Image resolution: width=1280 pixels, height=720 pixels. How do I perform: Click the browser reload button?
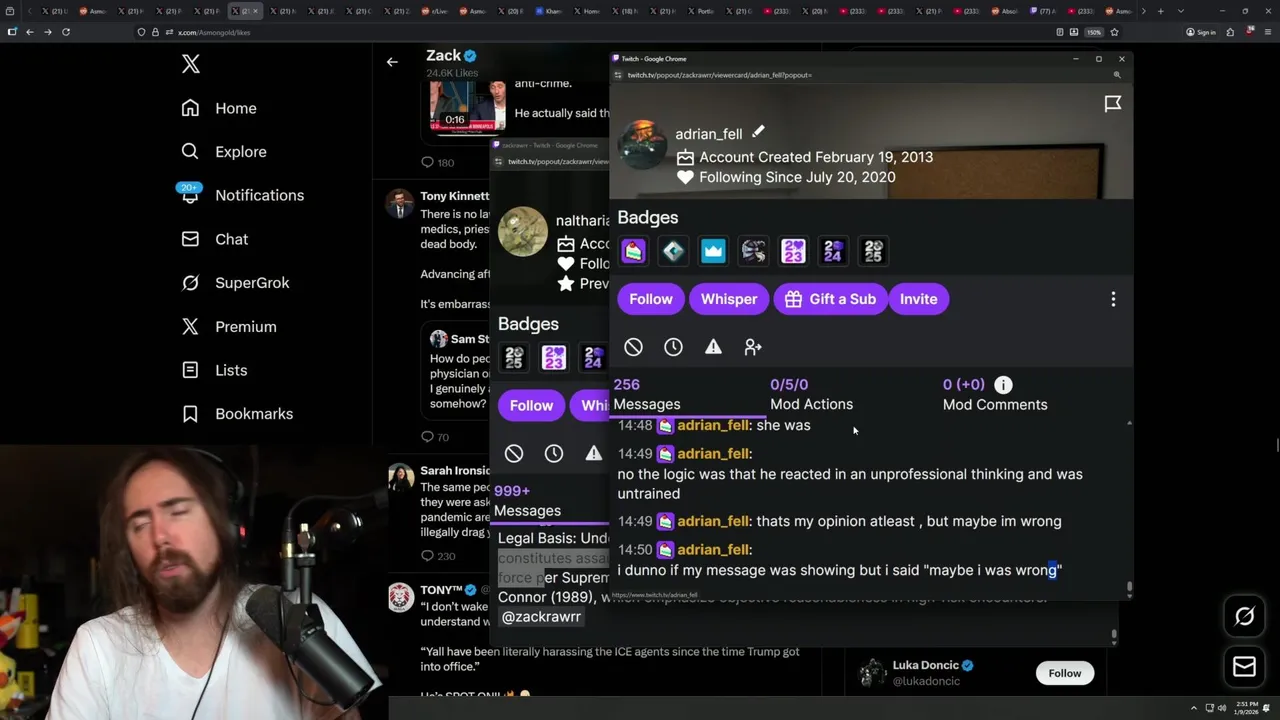tap(66, 32)
